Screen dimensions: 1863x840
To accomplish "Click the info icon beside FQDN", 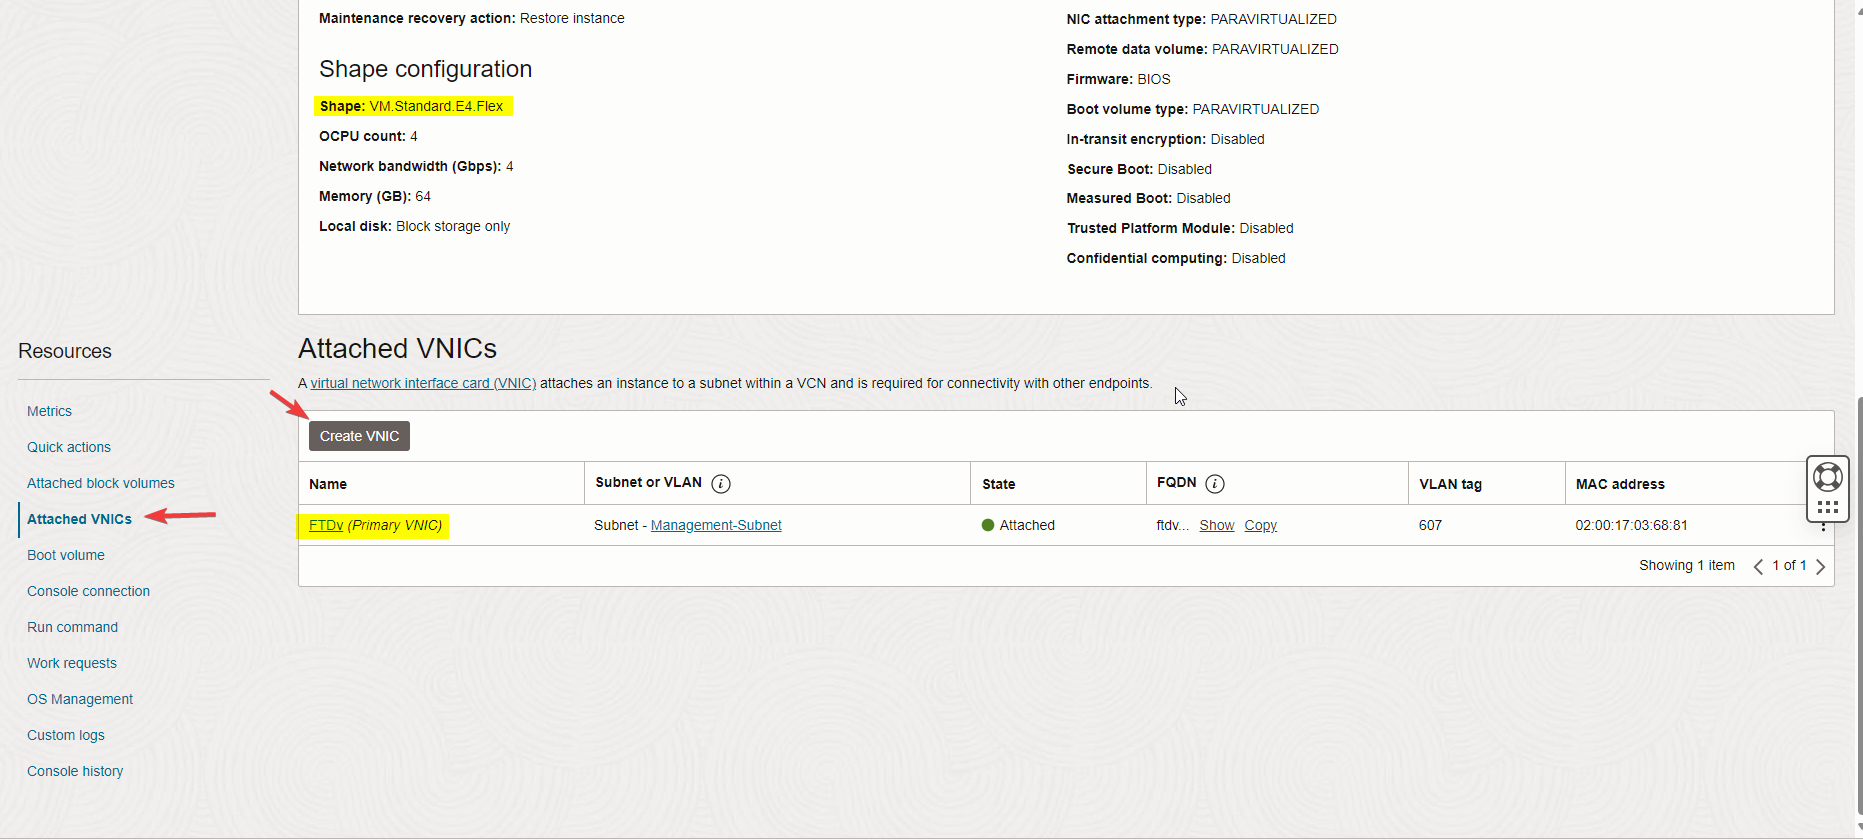I will (1214, 484).
